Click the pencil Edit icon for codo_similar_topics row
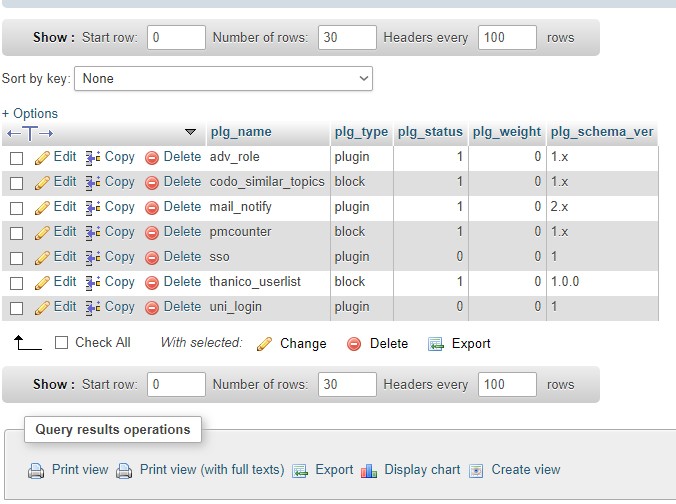676x504 pixels. pos(42,183)
